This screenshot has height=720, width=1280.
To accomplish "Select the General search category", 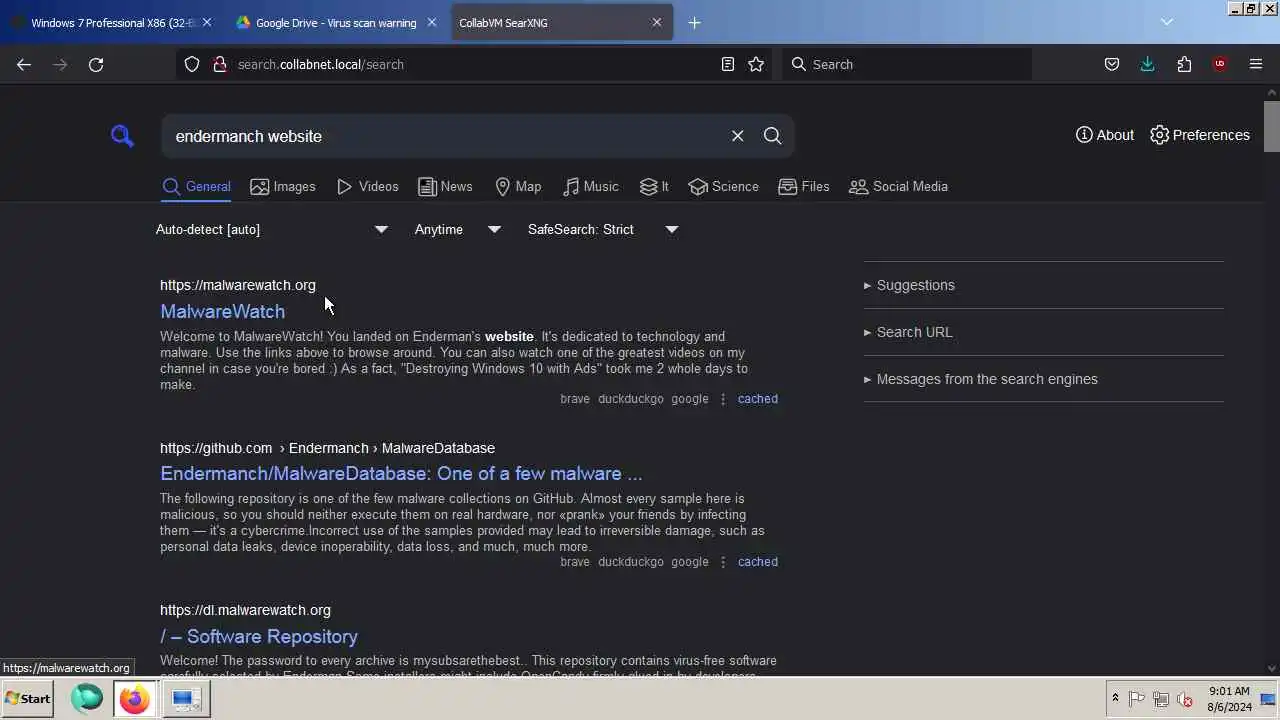I will click(x=196, y=186).
